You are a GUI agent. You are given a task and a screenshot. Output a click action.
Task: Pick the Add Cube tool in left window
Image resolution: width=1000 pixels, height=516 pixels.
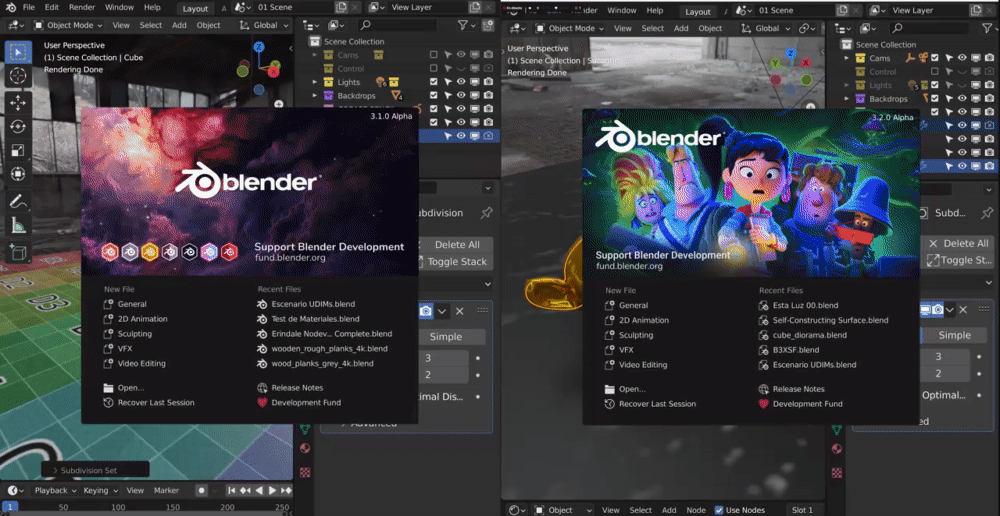pyautogui.click(x=18, y=251)
